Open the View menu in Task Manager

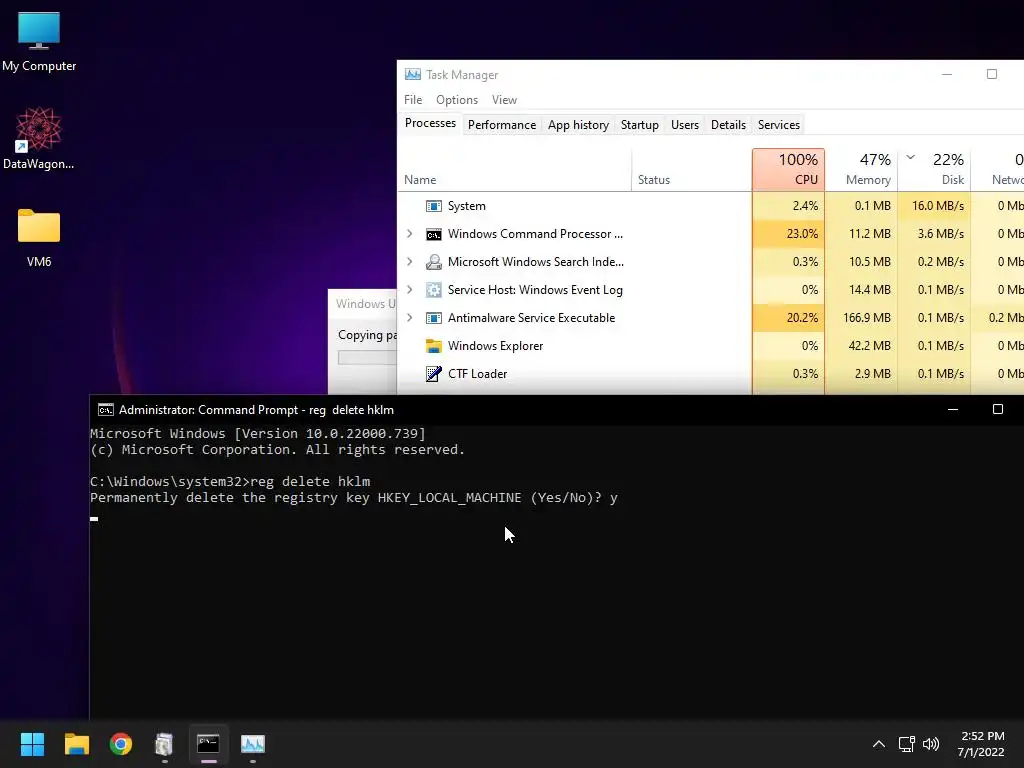click(504, 100)
